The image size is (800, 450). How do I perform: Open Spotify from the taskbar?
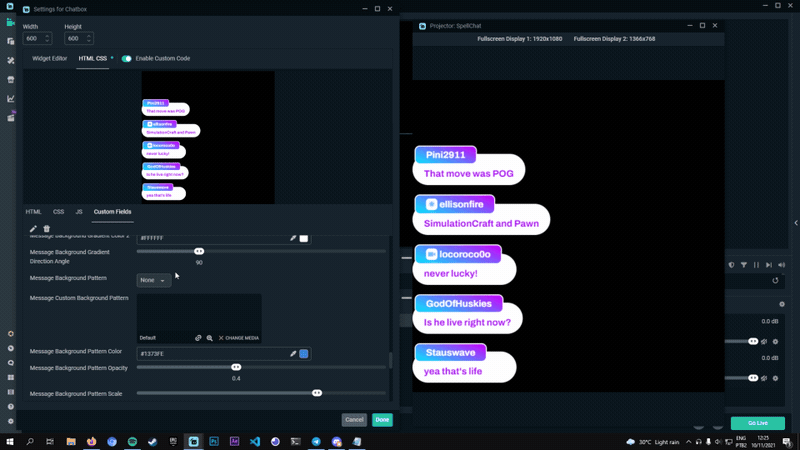[x=132, y=441]
